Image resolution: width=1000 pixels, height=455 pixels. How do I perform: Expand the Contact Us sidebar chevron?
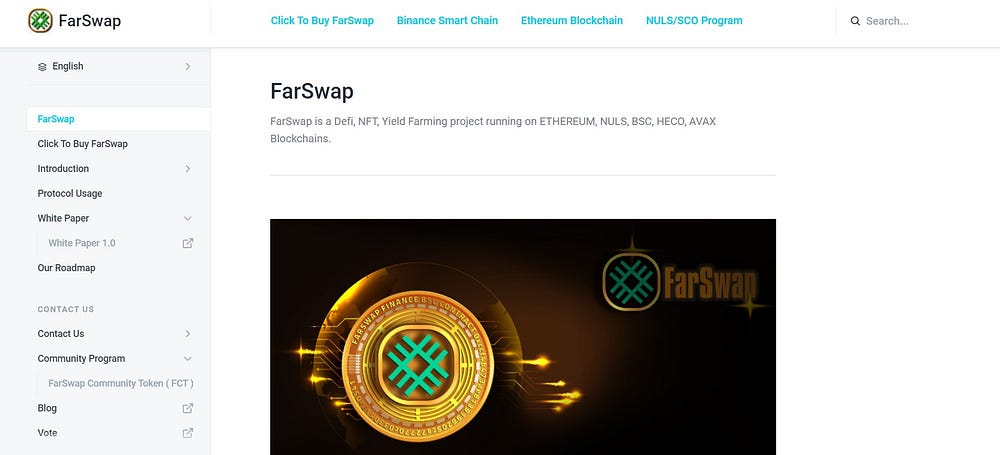188,334
